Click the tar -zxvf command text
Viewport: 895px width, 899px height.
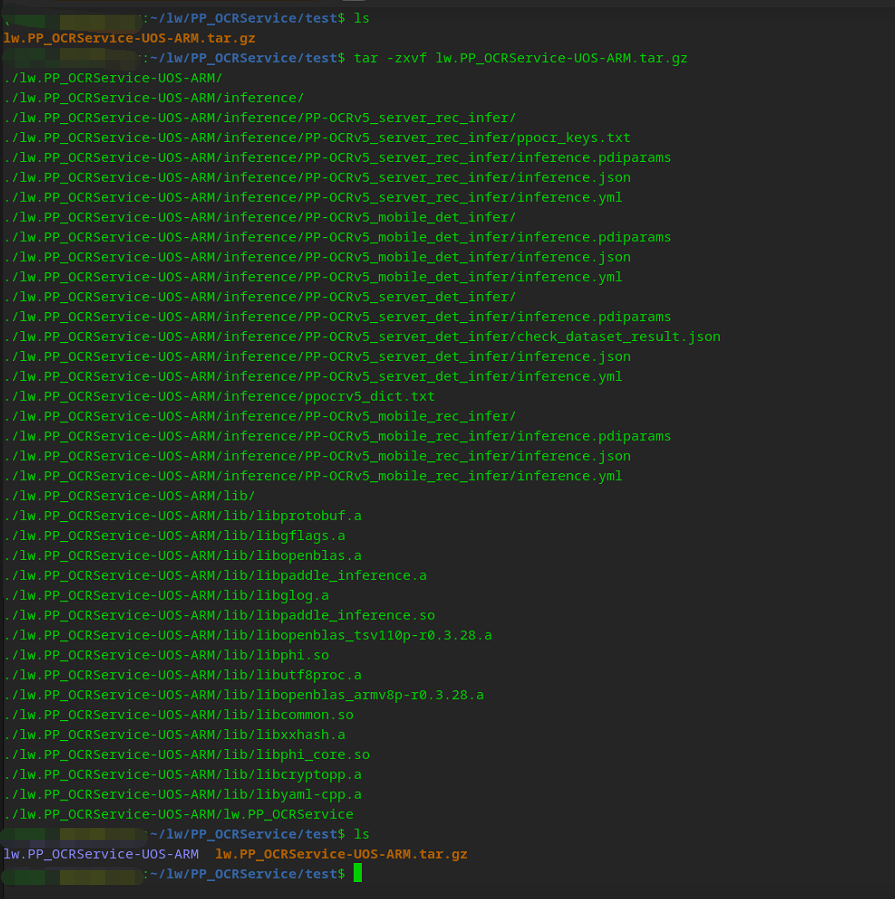[x=521, y=58]
